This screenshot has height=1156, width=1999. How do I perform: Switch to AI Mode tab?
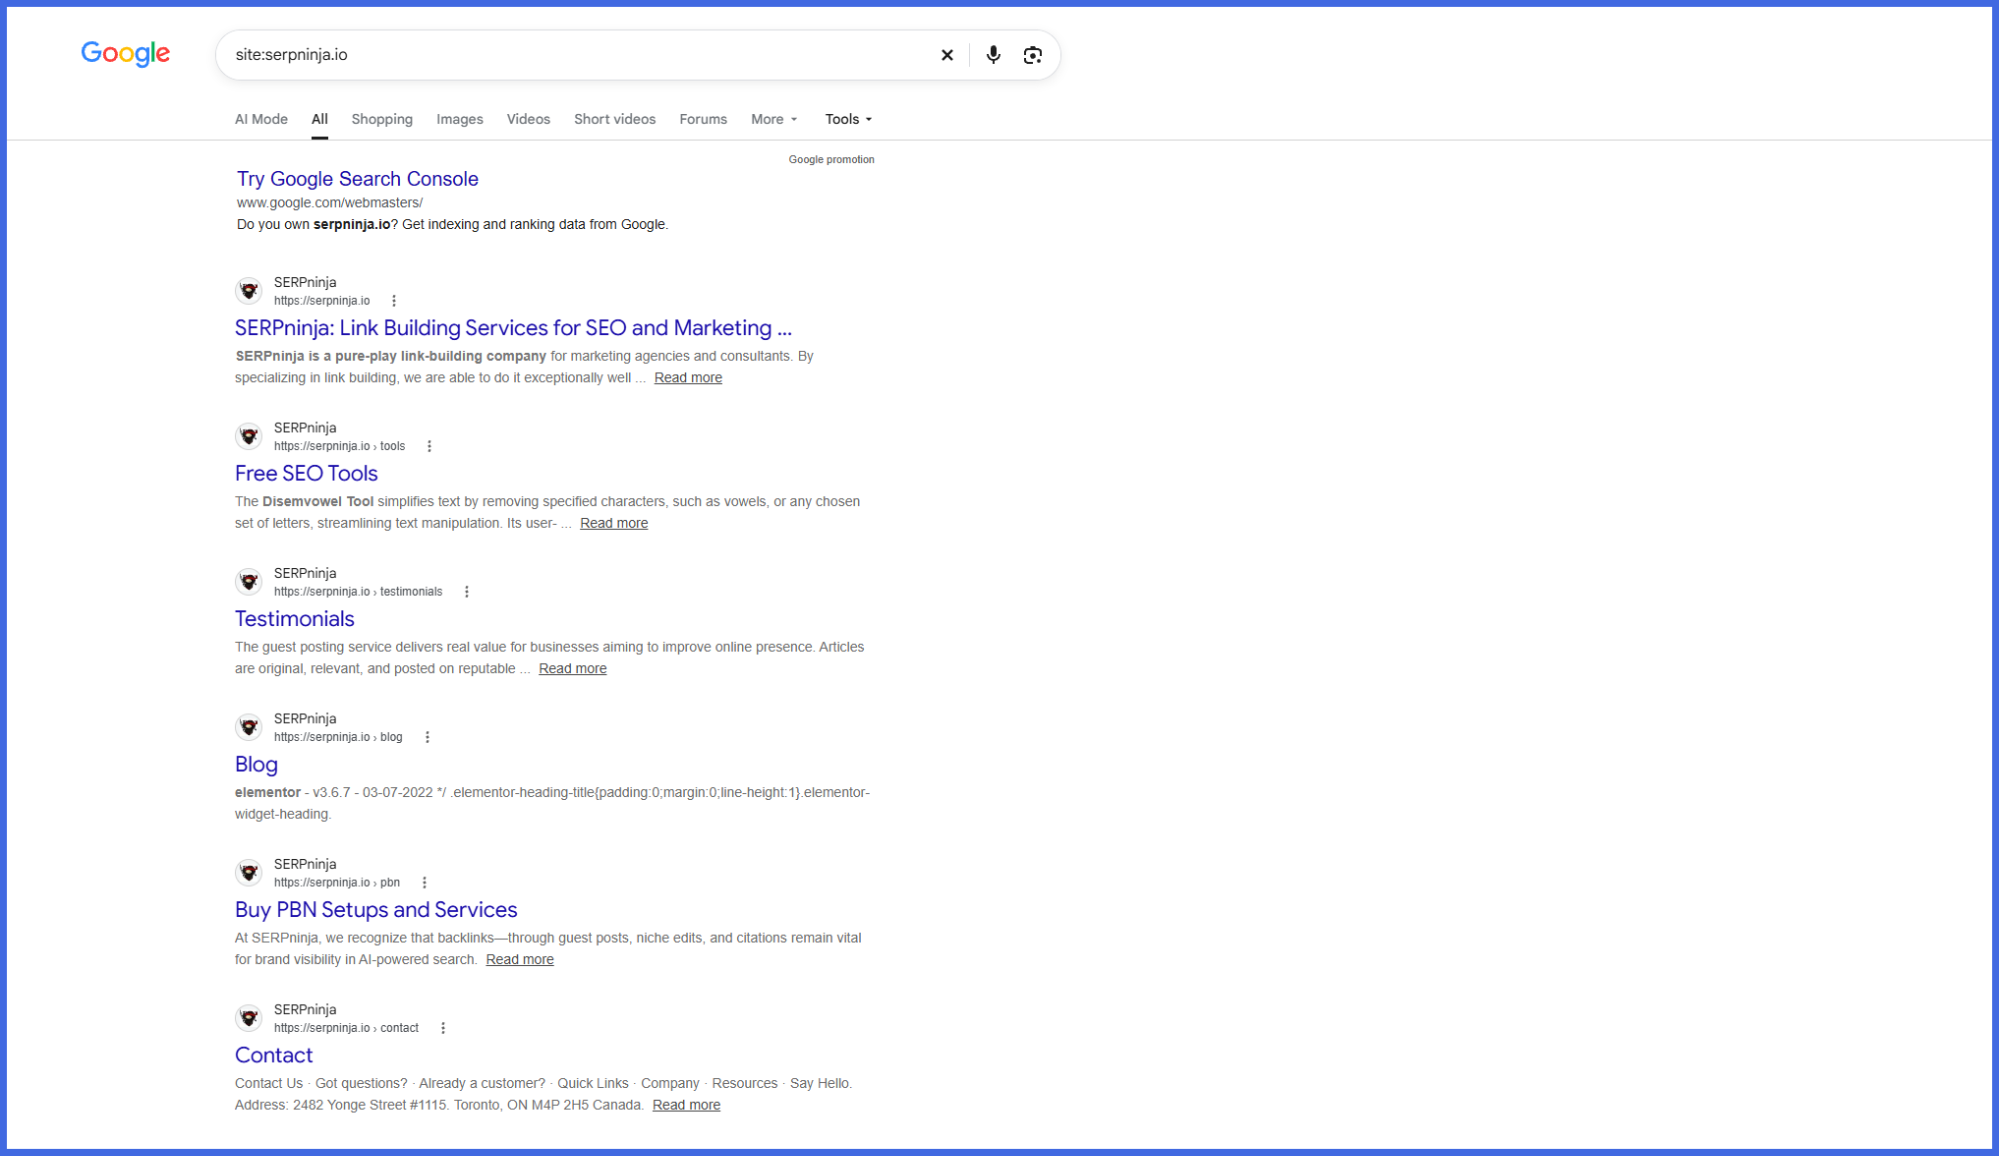click(261, 119)
